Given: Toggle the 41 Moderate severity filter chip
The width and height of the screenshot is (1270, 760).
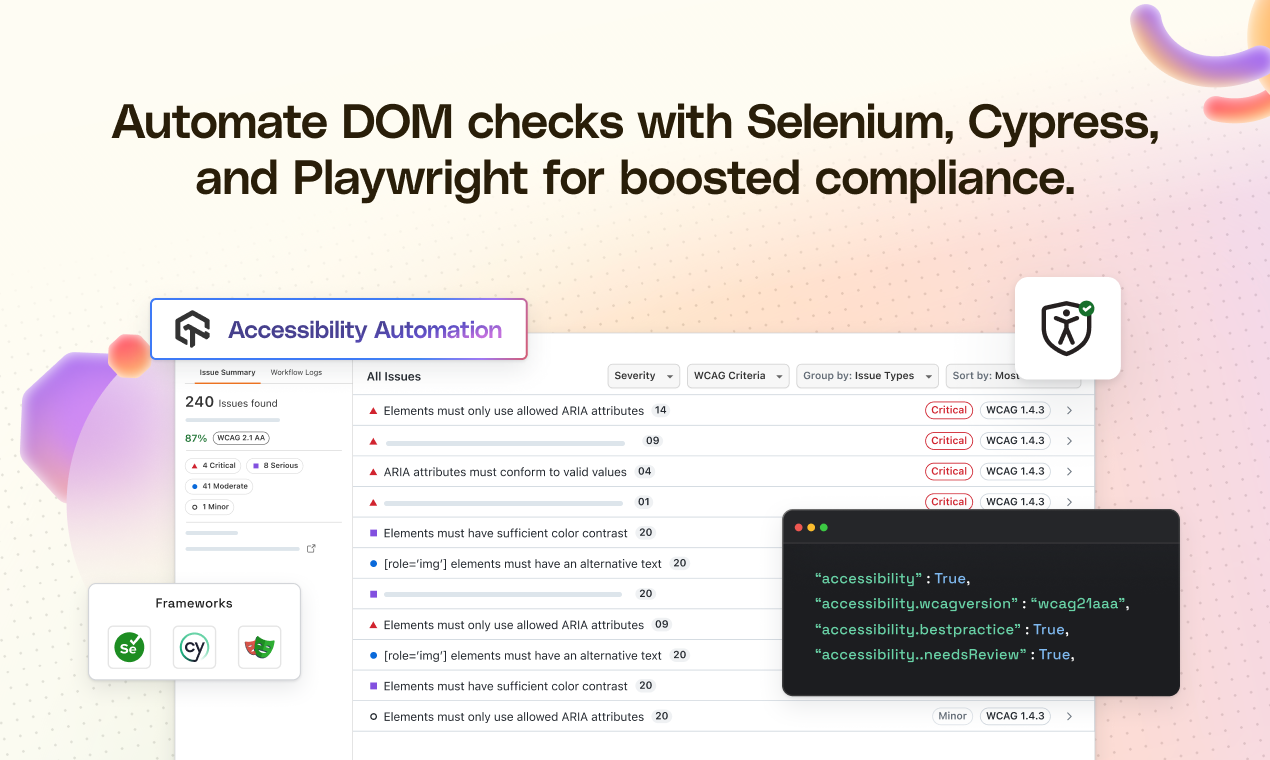Looking at the screenshot, I should pos(219,486).
